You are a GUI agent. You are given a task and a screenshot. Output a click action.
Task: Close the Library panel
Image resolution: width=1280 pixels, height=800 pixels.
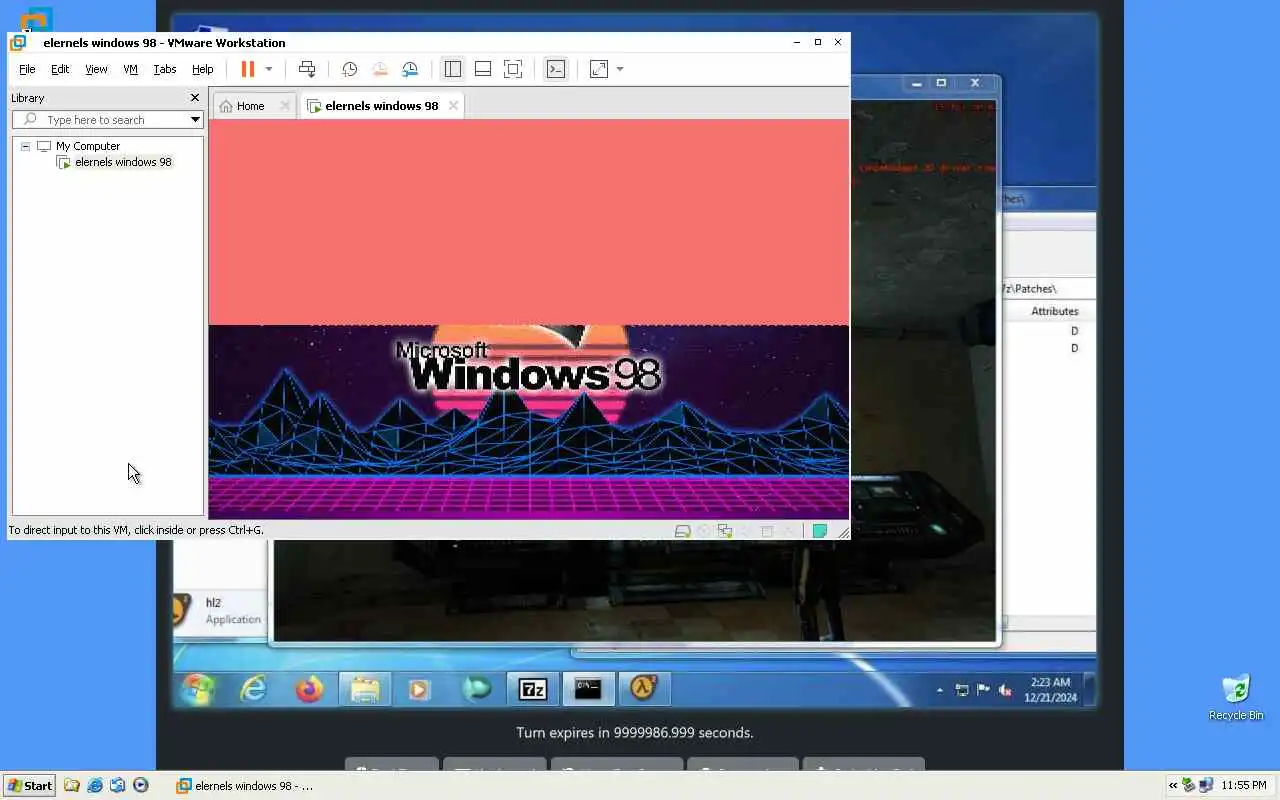tap(195, 98)
